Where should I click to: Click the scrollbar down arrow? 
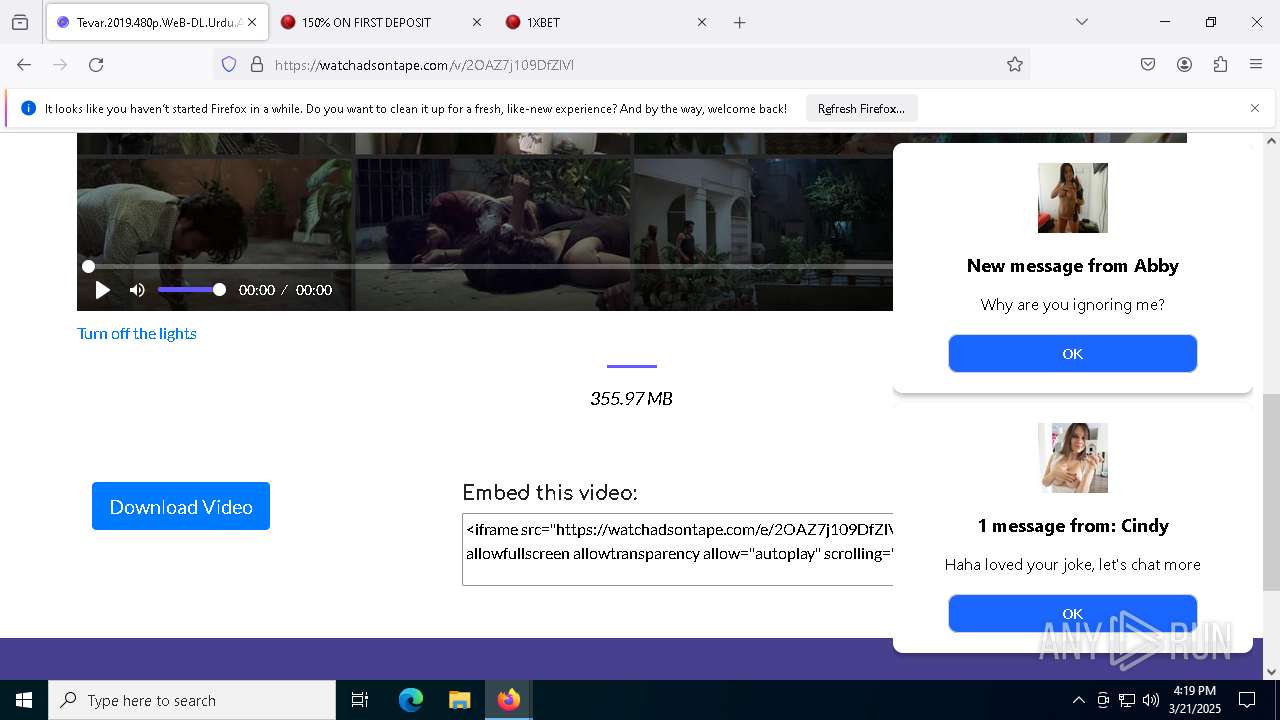pyautogui.click(x=1271, y=671)
